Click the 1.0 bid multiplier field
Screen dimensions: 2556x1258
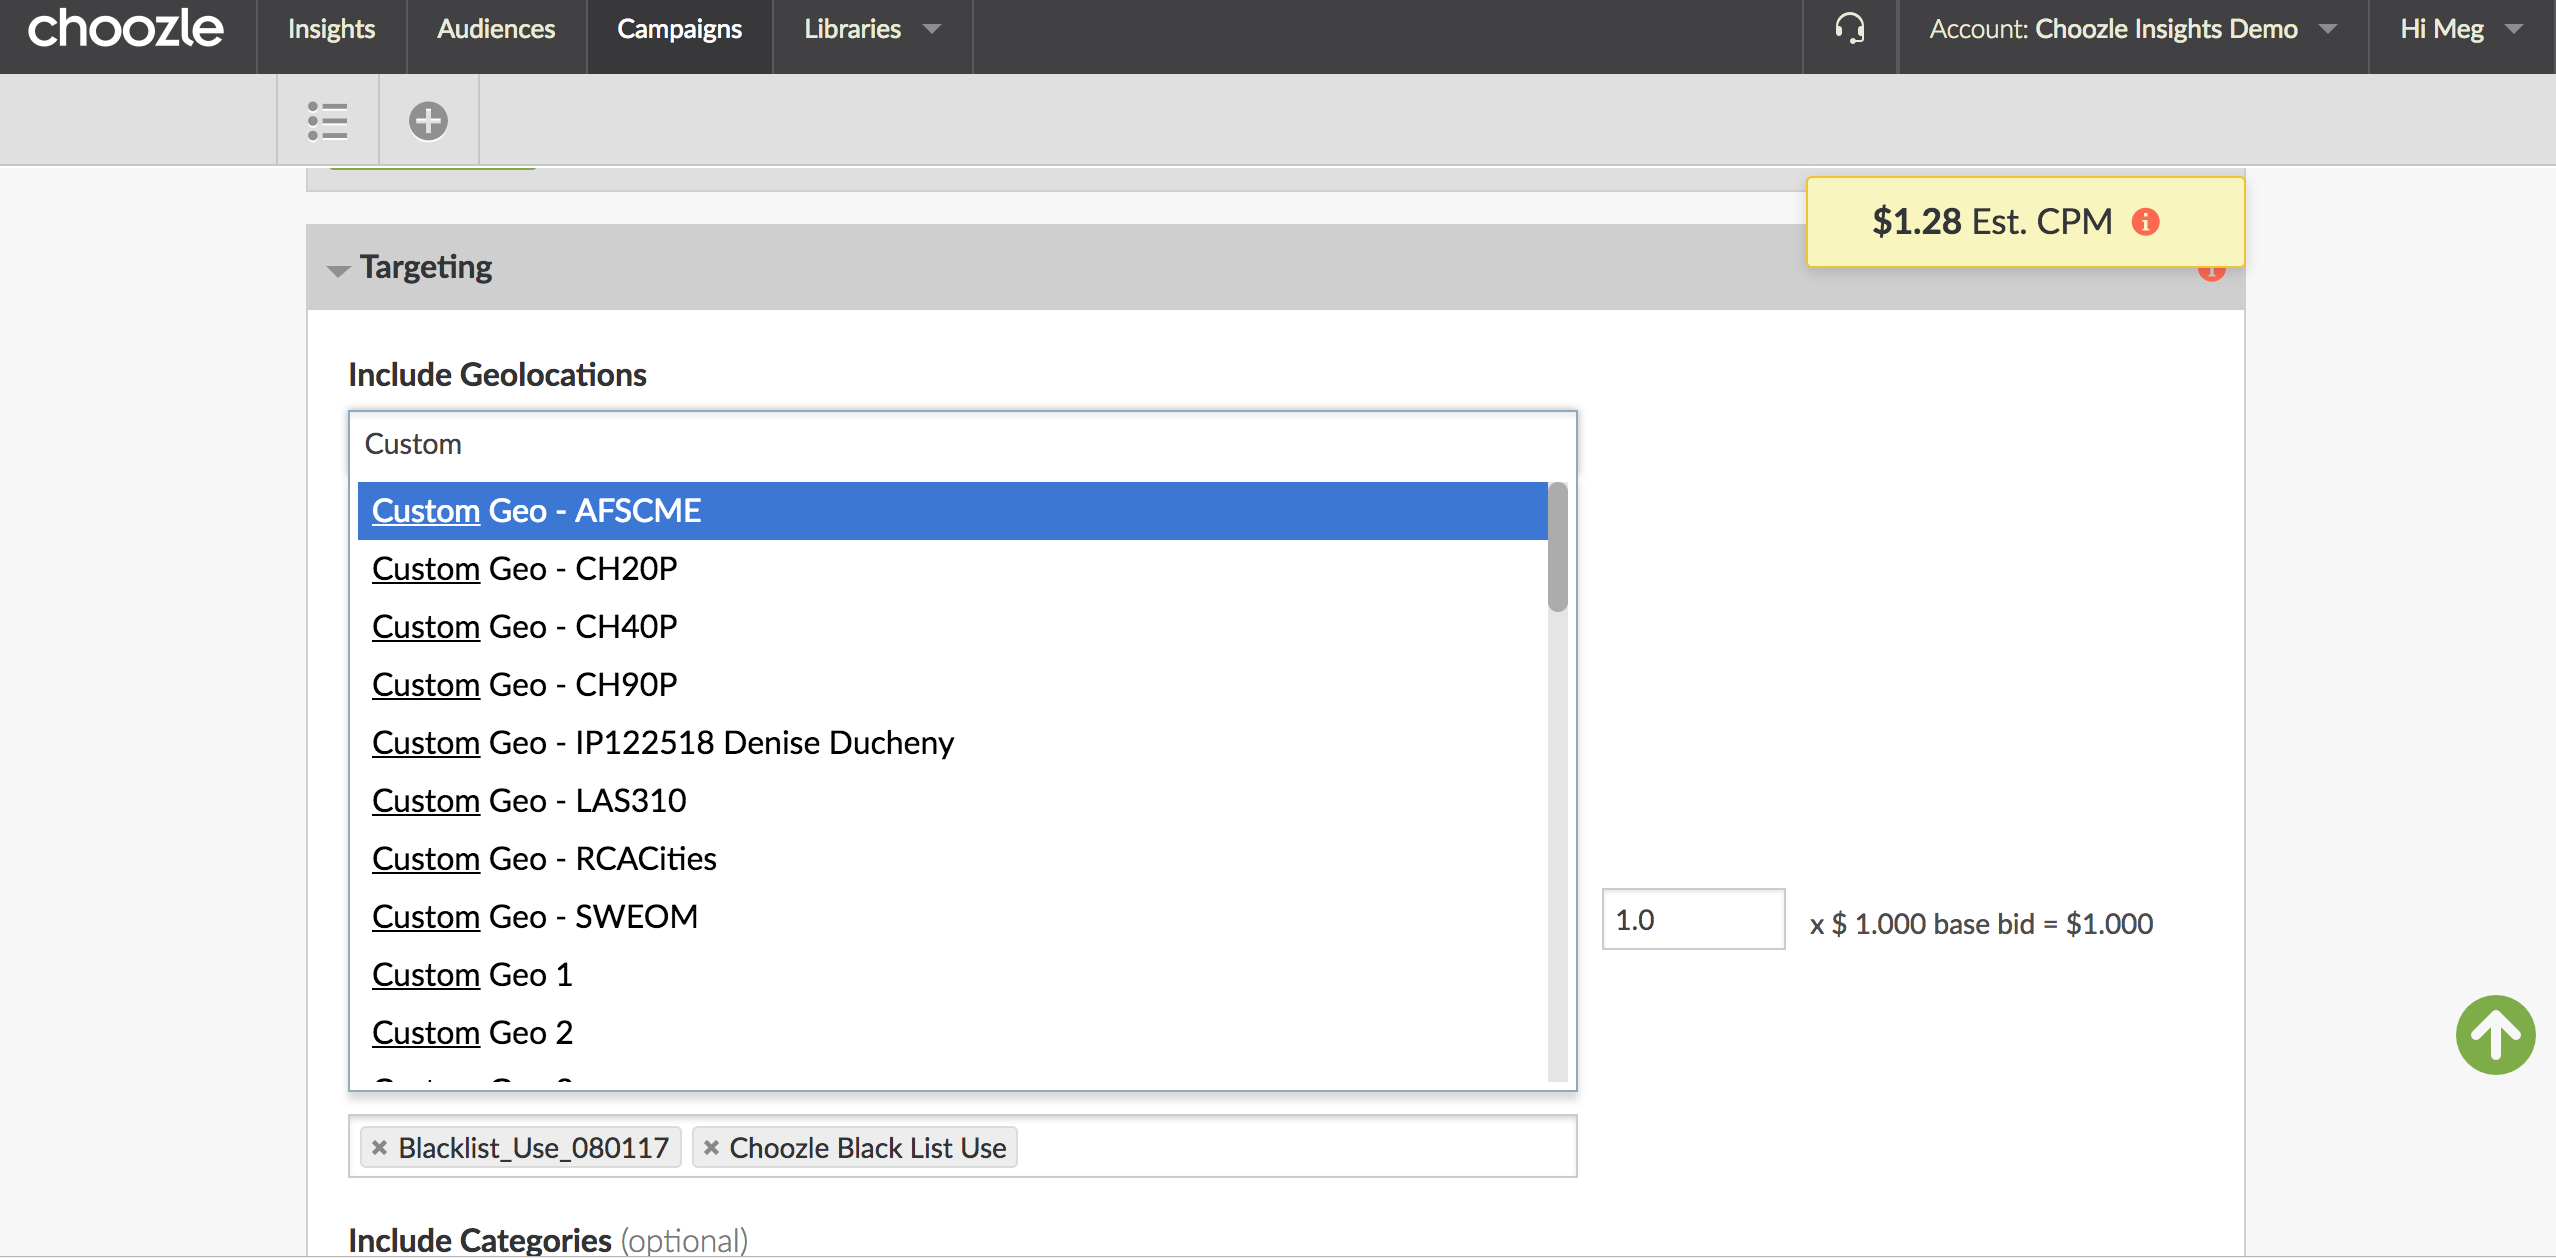1693,920
